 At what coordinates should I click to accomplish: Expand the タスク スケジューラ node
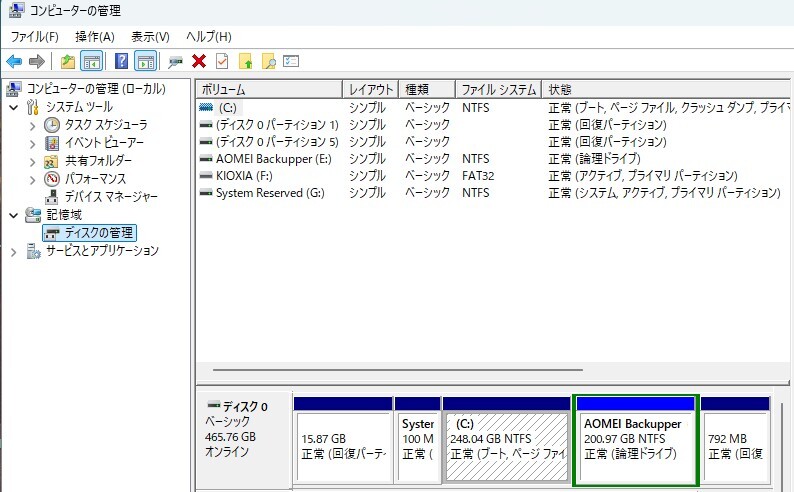(32, 126)
